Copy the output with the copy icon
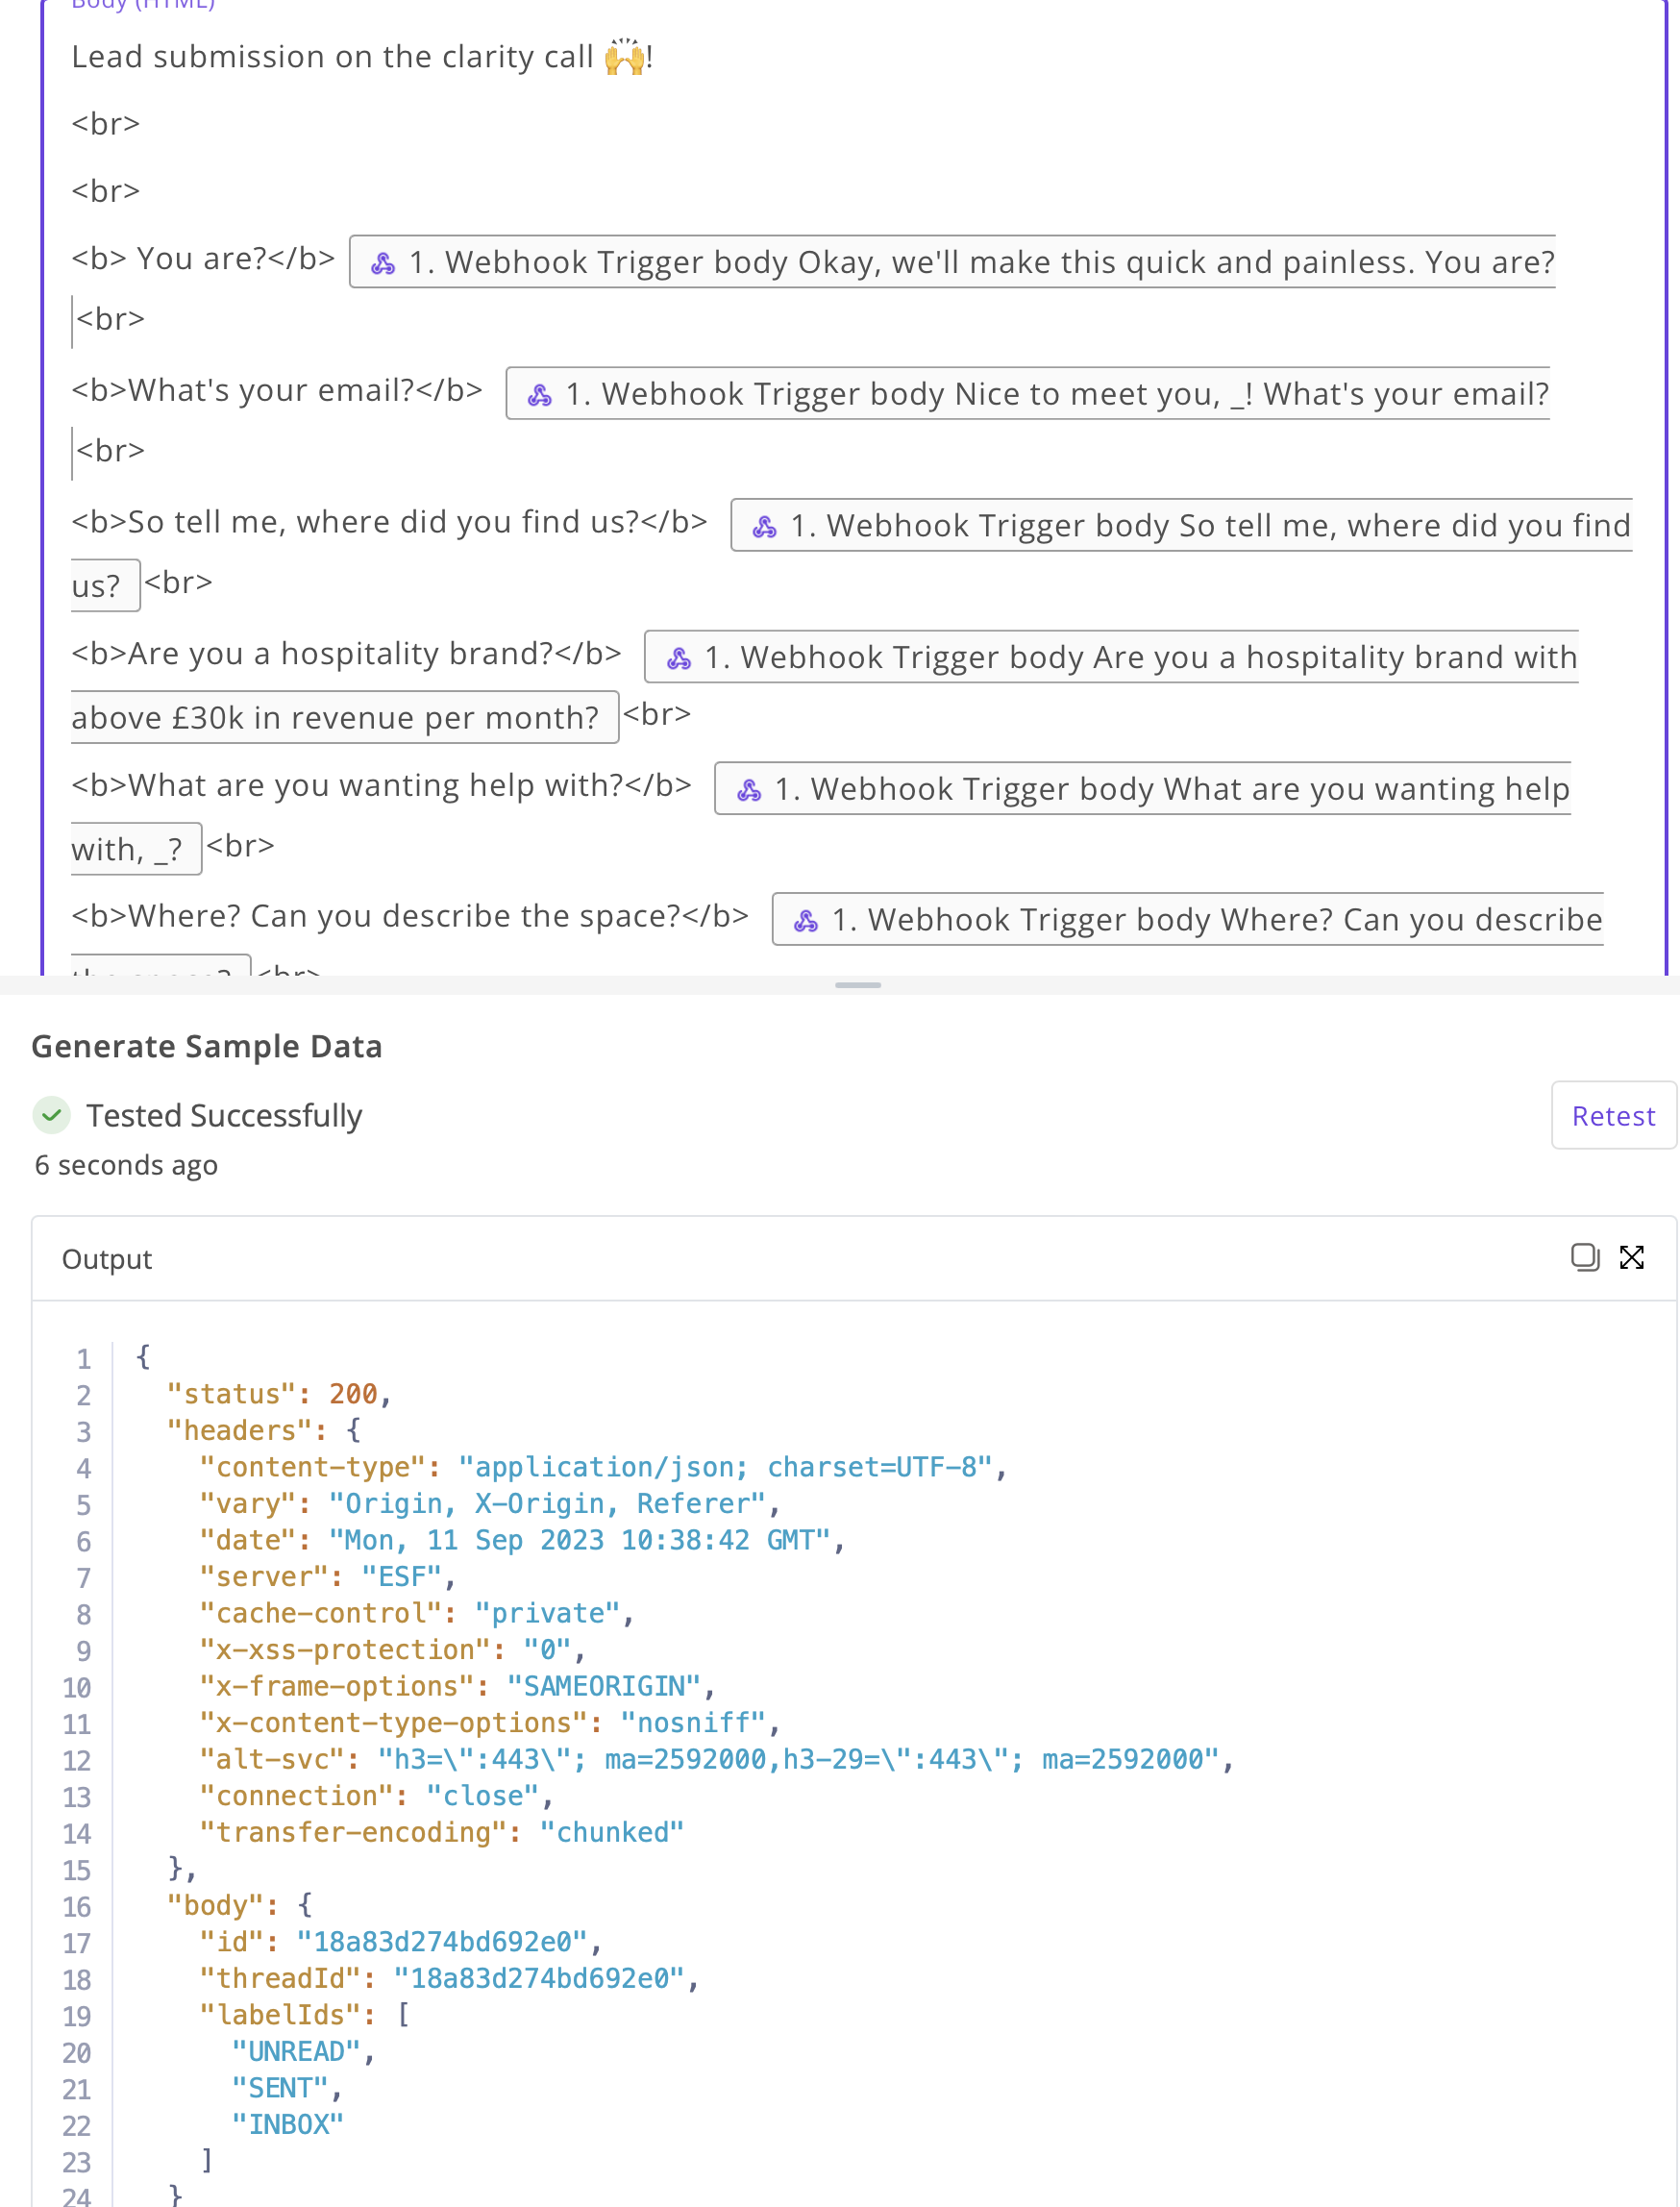Viewport: 1680px width, 2207px height. [1585, 1257]
